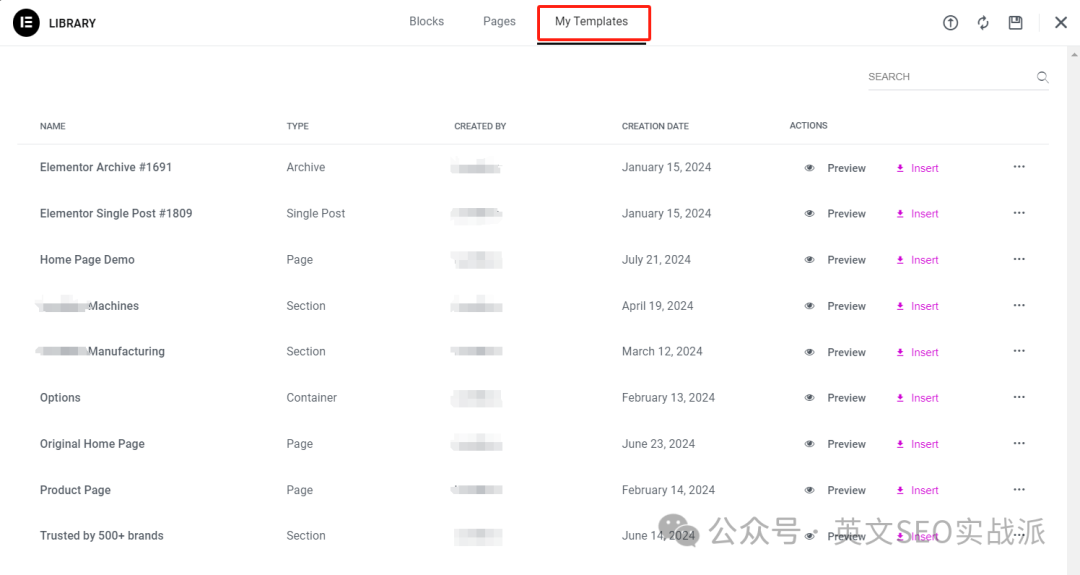This screenshot has width=1080, height=575.
Task: Sync the library with refresh icon
Action: pos(983,23)
